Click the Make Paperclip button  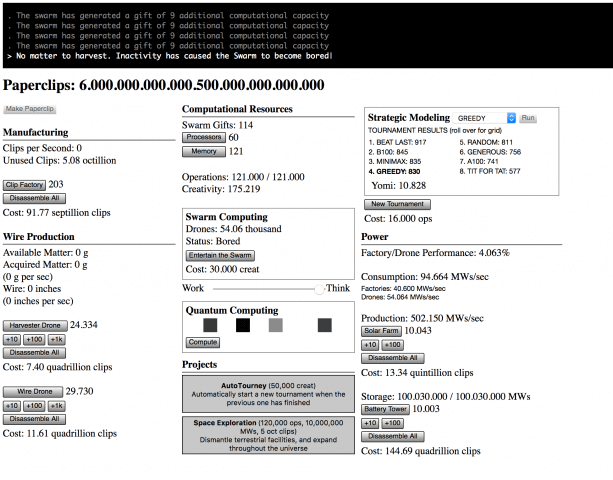30,108
